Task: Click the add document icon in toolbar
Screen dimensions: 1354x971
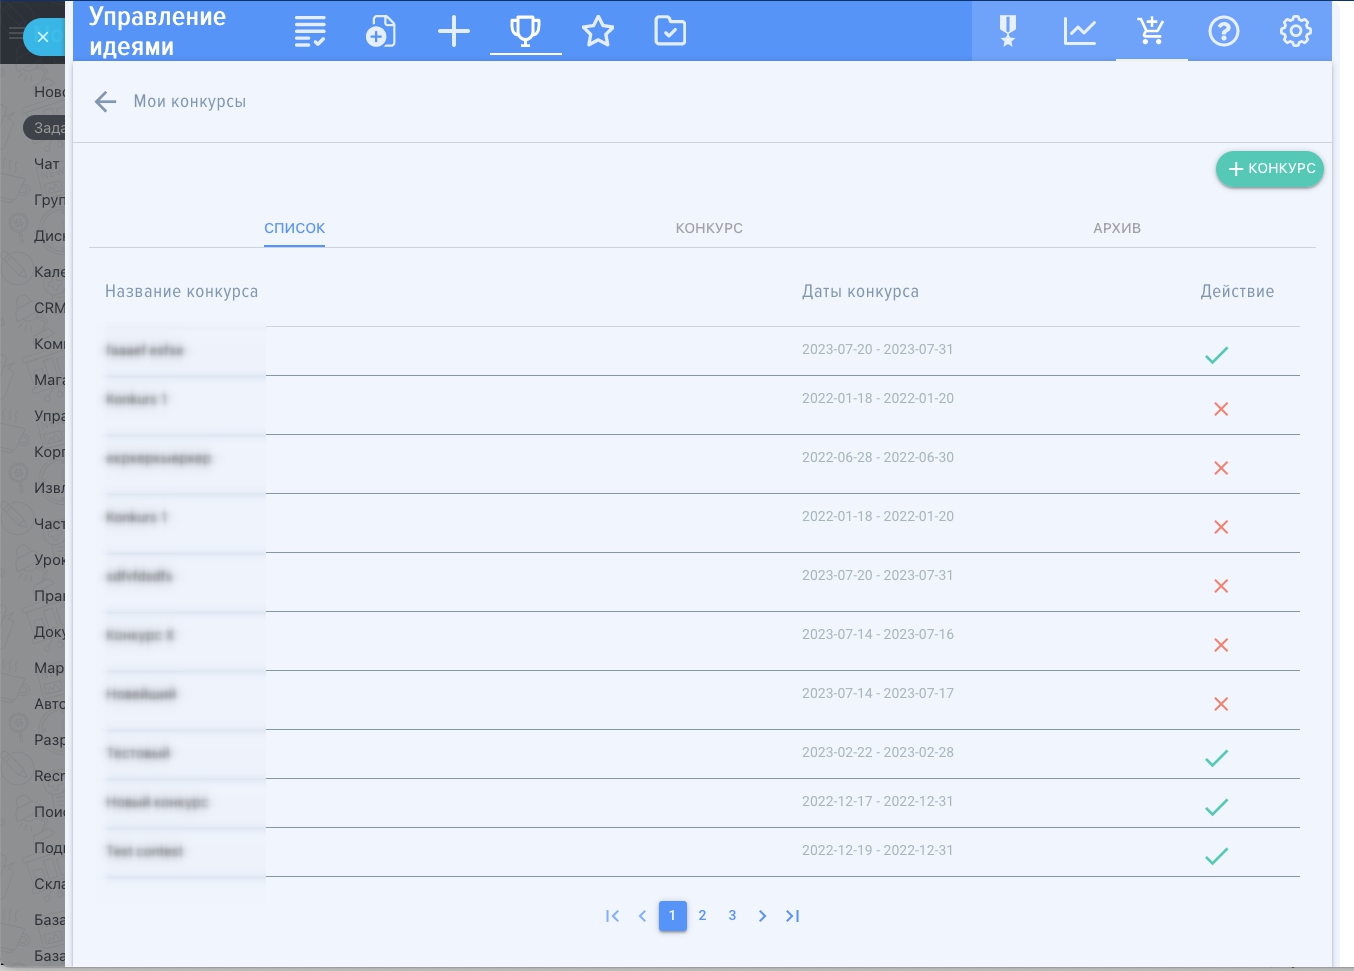Action: tap(381, 32)
